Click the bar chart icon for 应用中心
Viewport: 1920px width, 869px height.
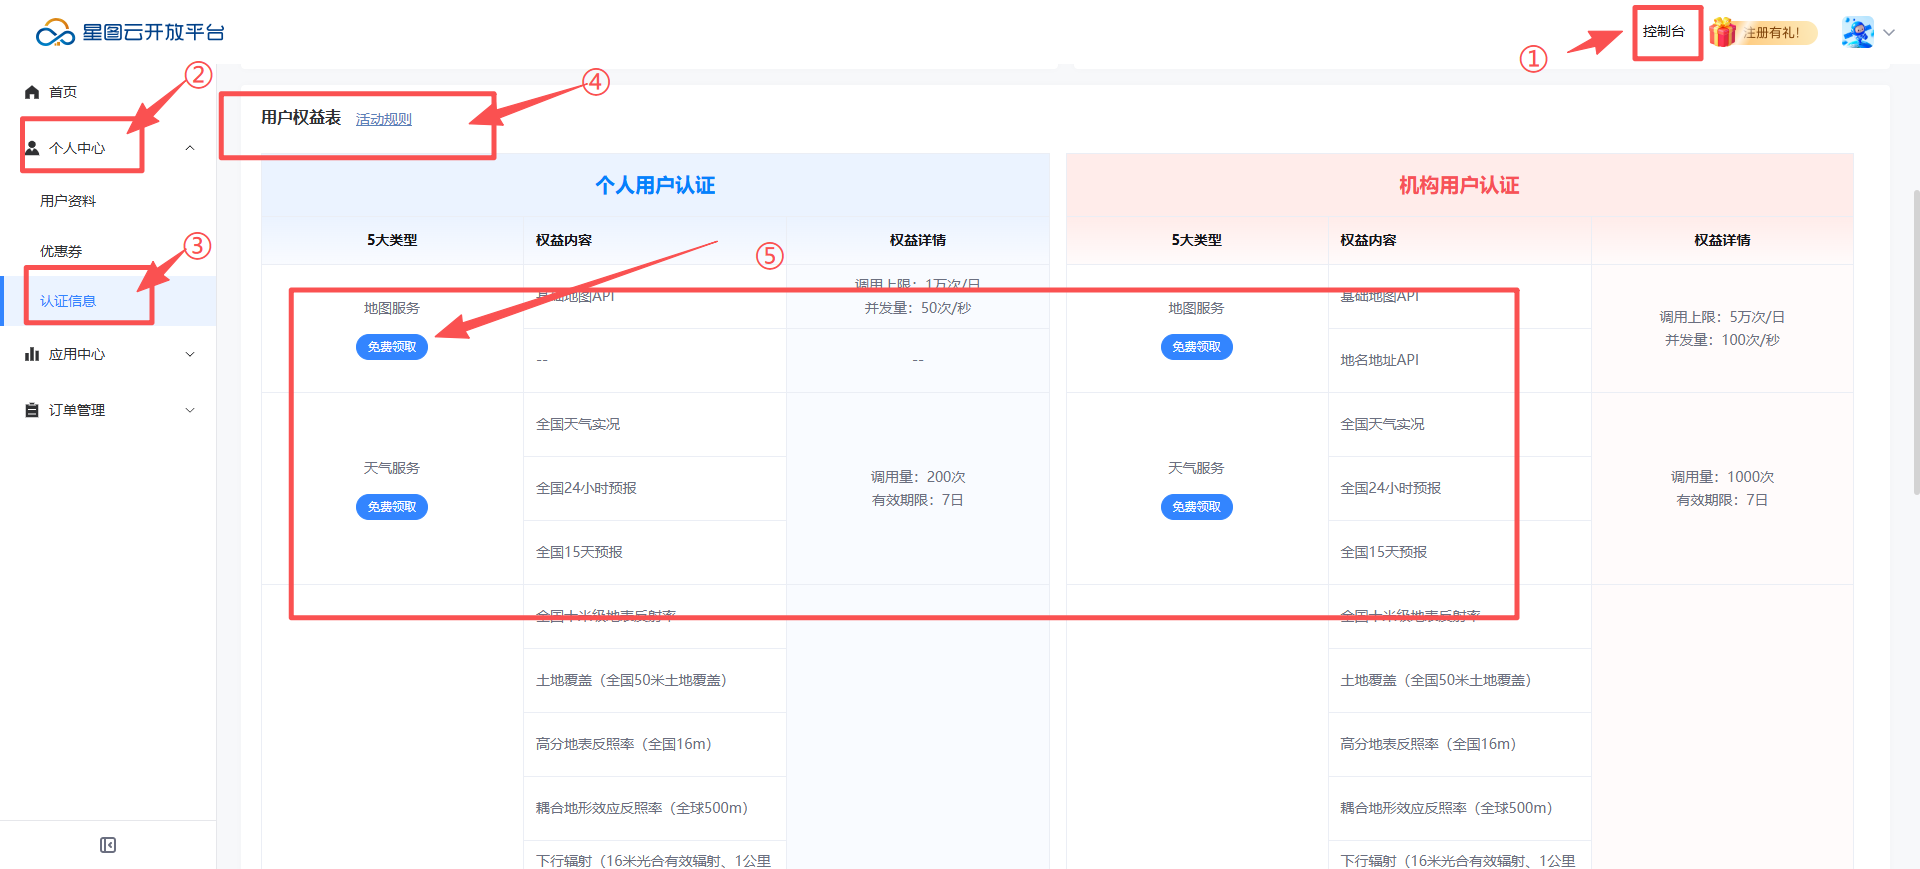point(32,354)
